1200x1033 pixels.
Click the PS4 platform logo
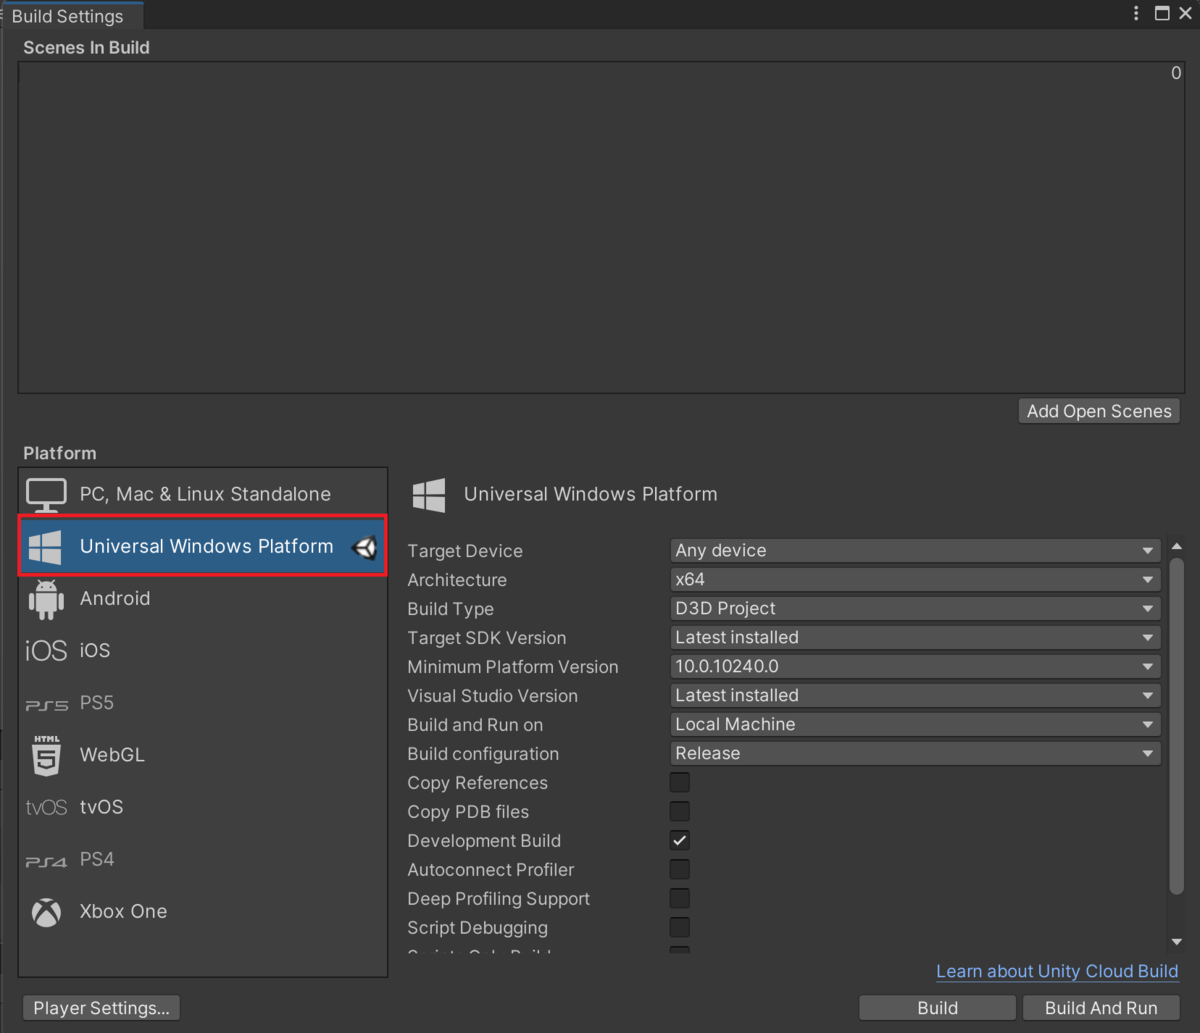[46, 860]
